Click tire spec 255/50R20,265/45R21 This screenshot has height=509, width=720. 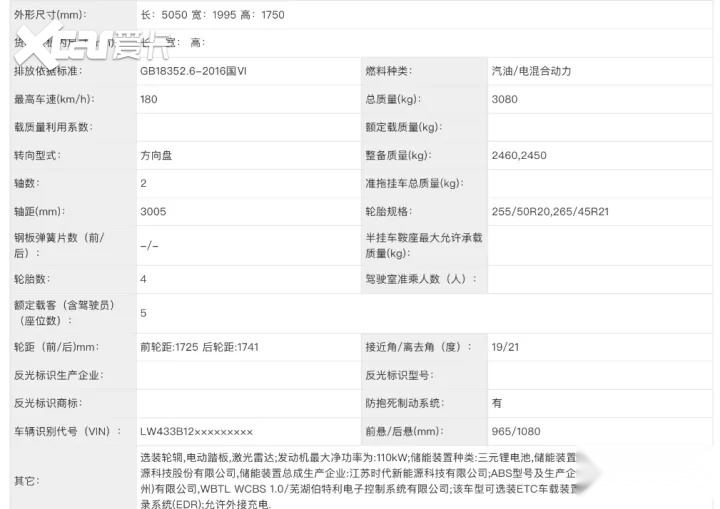click(550, 212)
